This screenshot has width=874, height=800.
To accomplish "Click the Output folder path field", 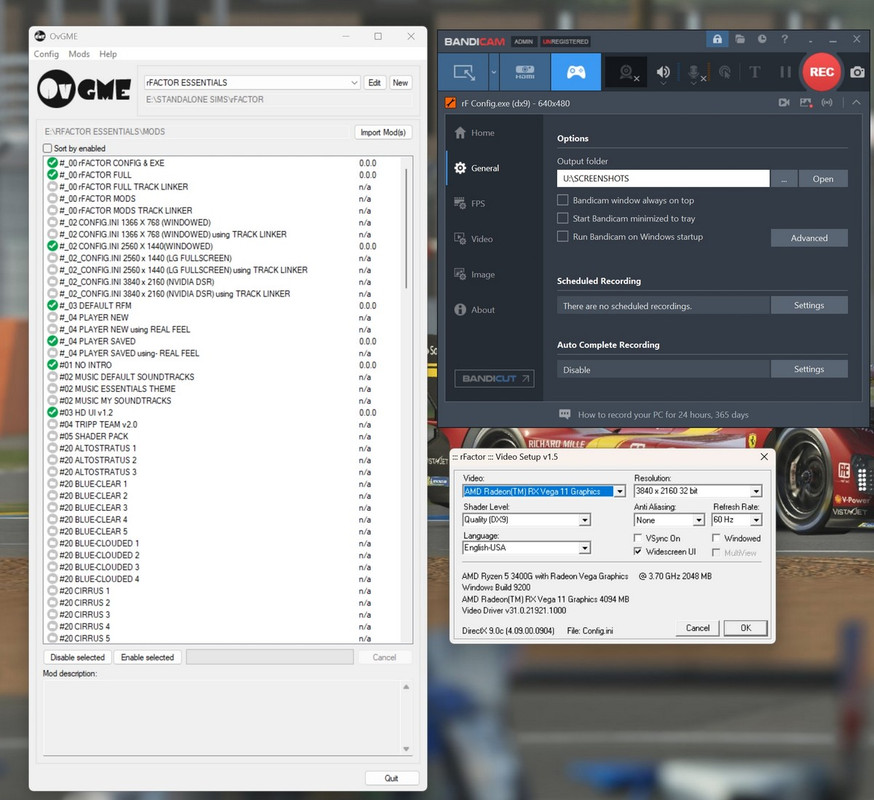I will point(663,178).
